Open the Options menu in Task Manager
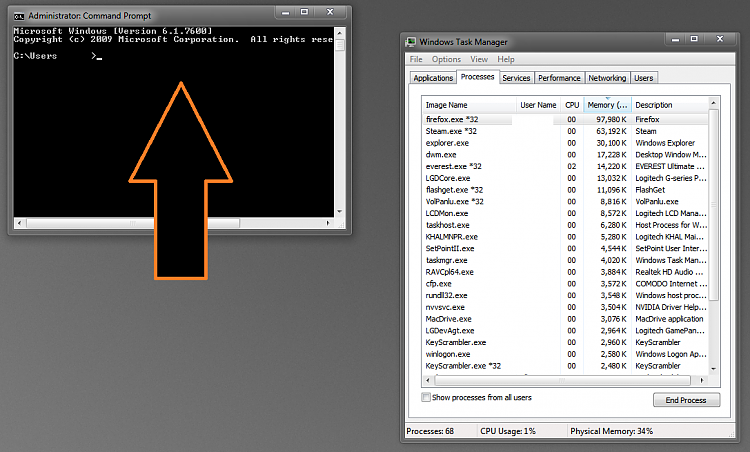The image size is (750, 452). (x=446, y=59)
